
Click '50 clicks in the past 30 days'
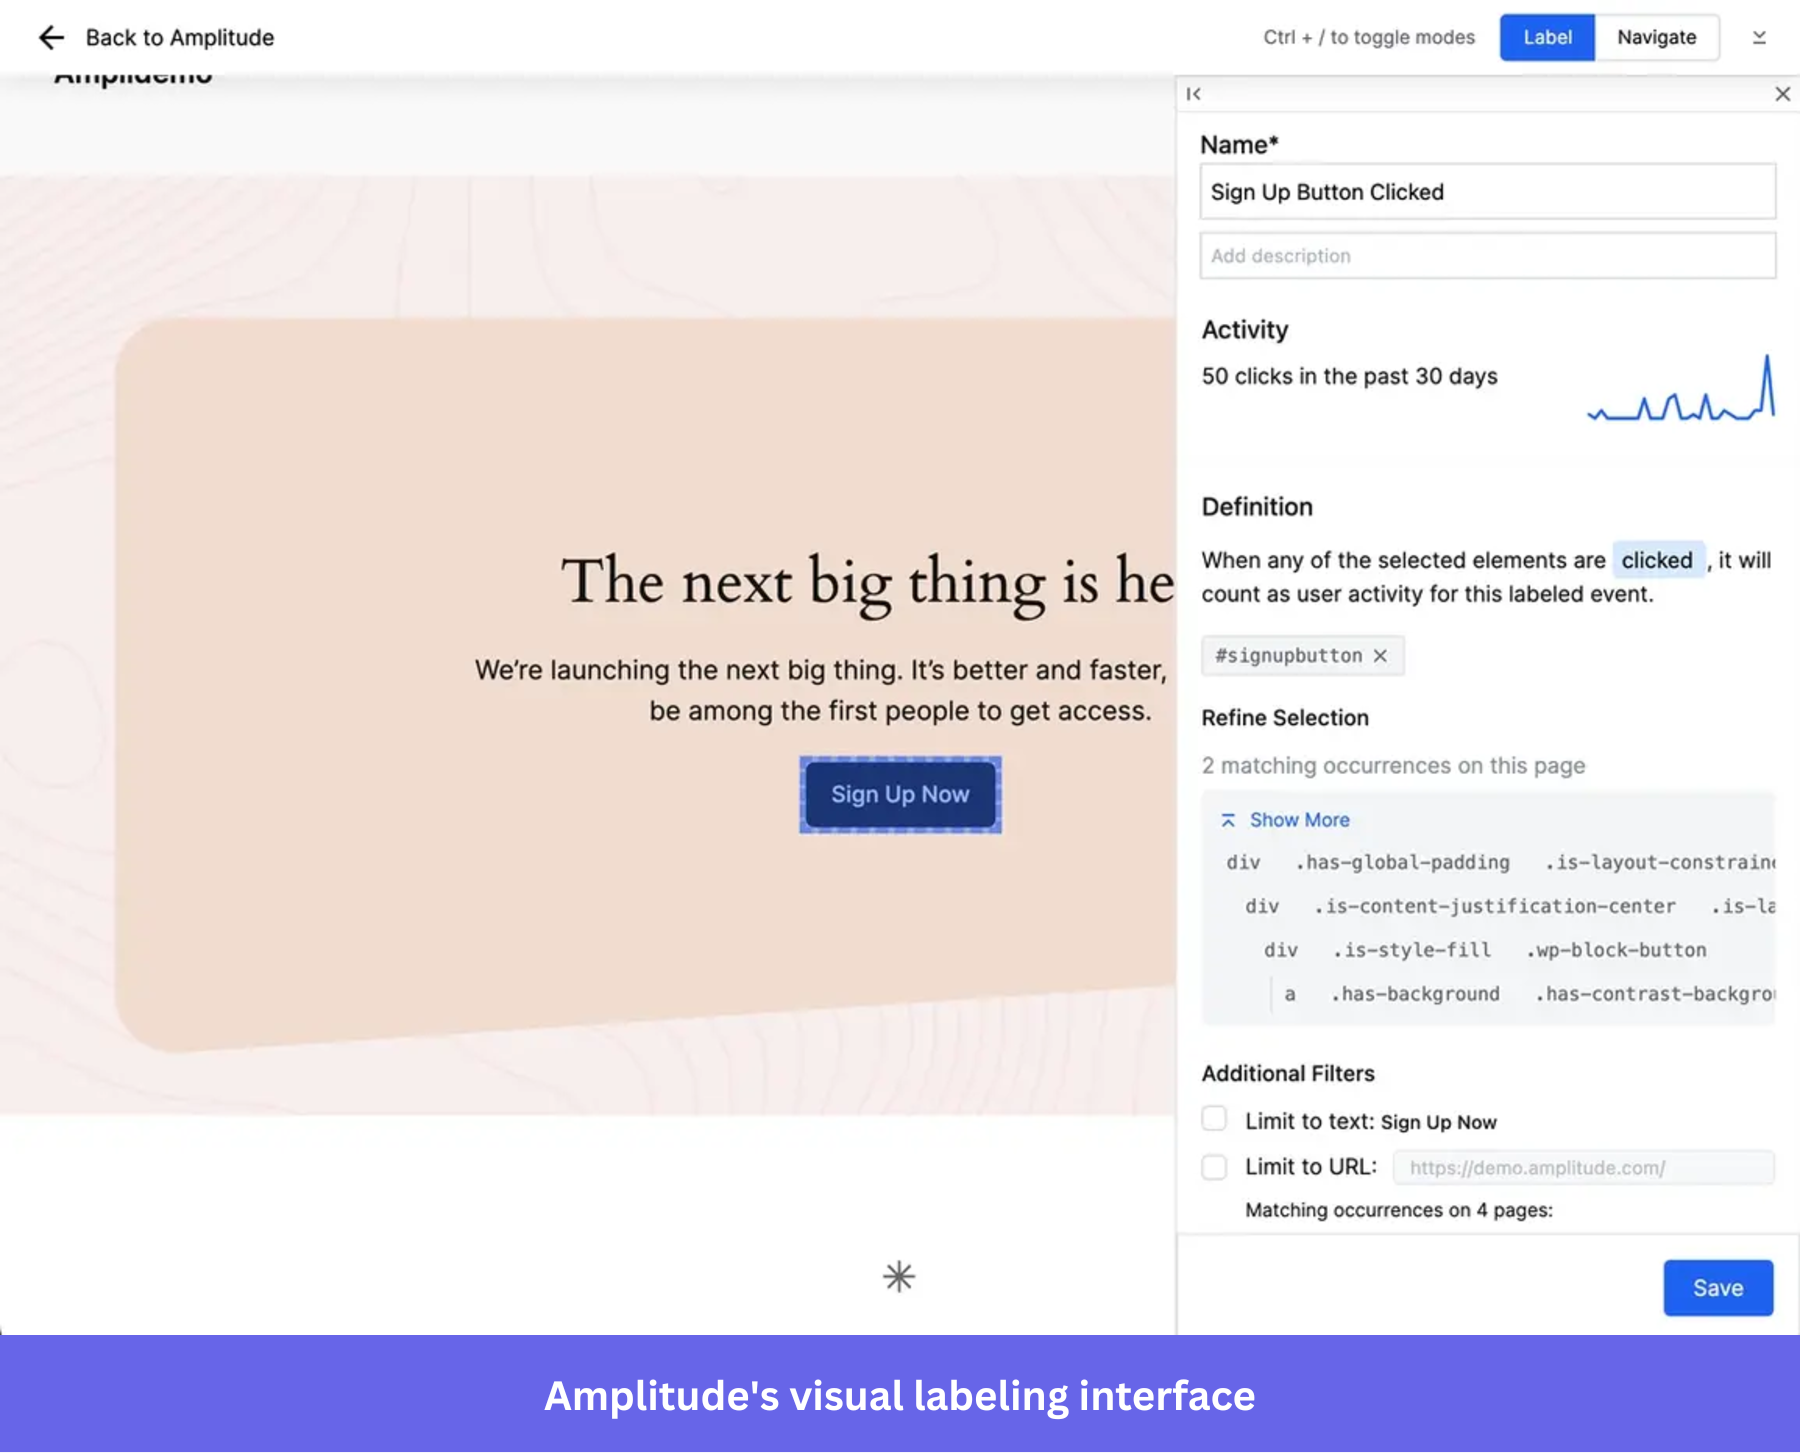tap(1349, 377)
